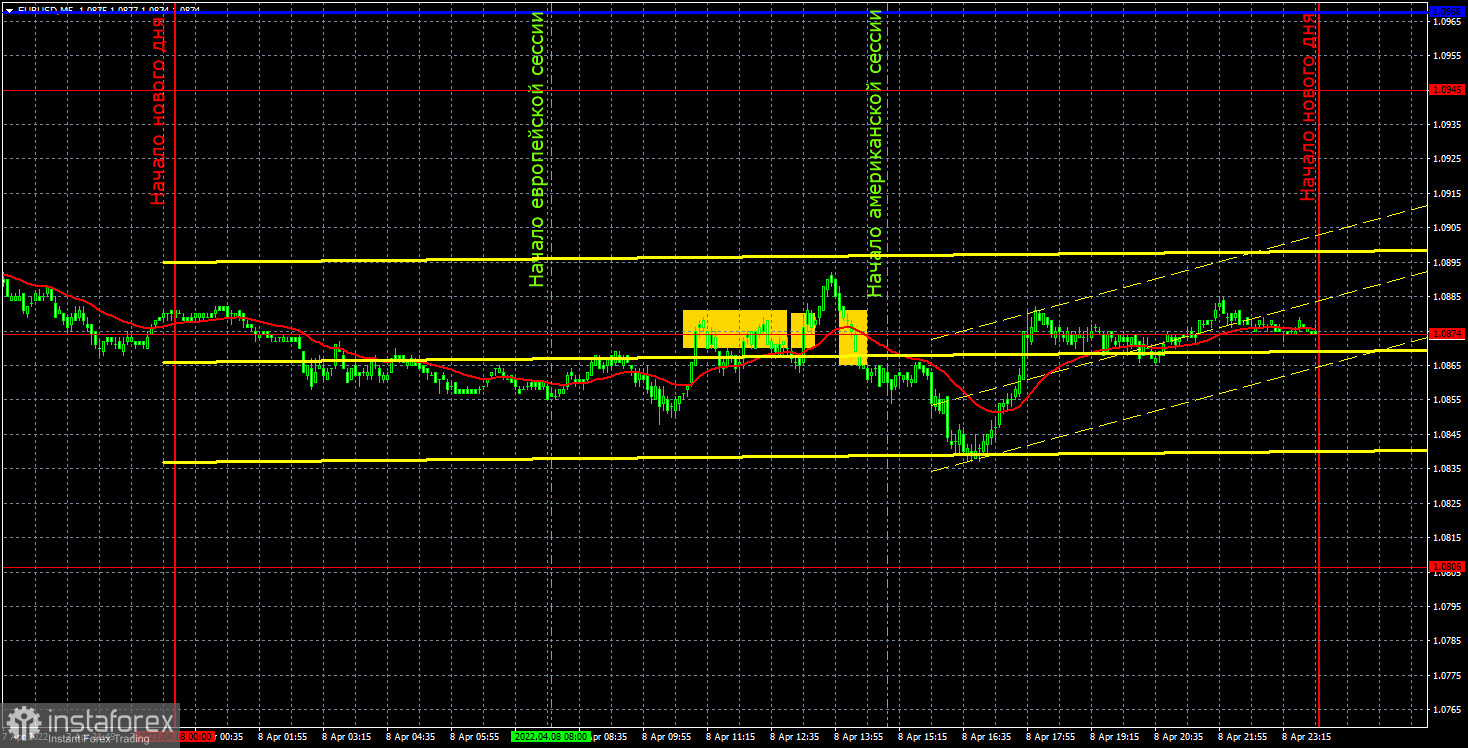1468x748 pixels.
Task: Click the '8 Apr 13:55' time axis label
Action: [x=859, y=736]
